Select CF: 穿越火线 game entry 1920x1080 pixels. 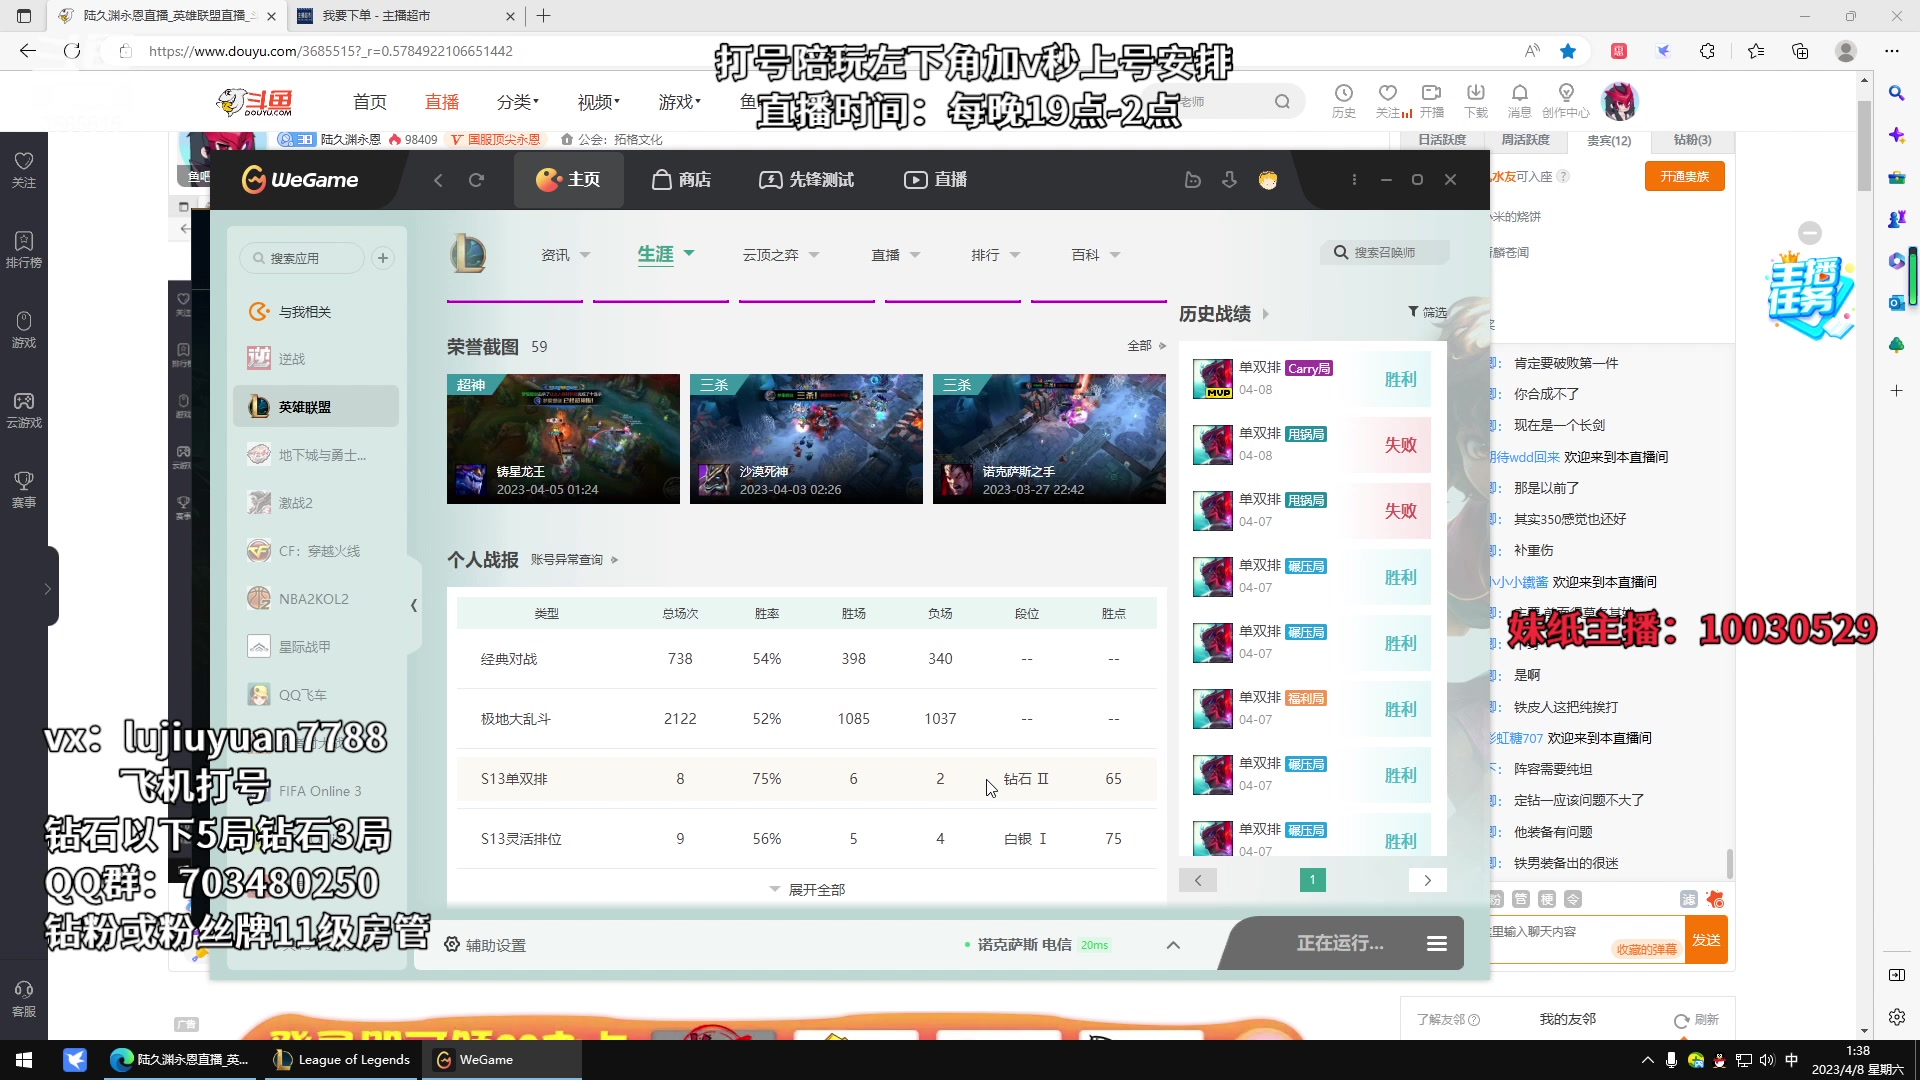coord(316,551)
